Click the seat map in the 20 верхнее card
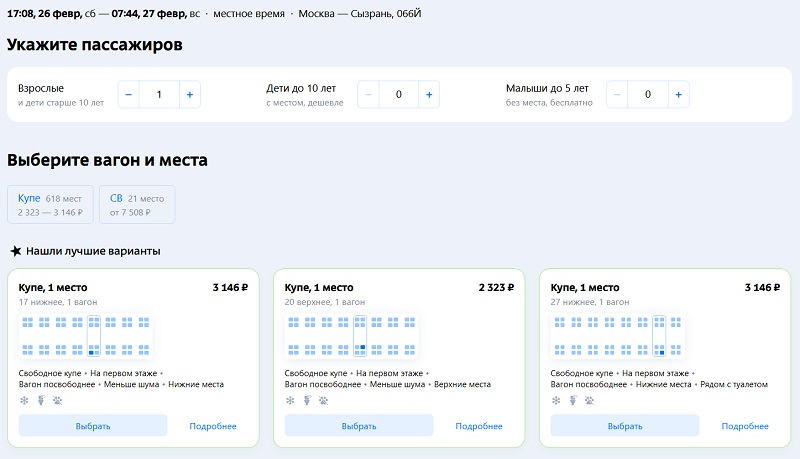Screen dimensions: 800x459 353,337
